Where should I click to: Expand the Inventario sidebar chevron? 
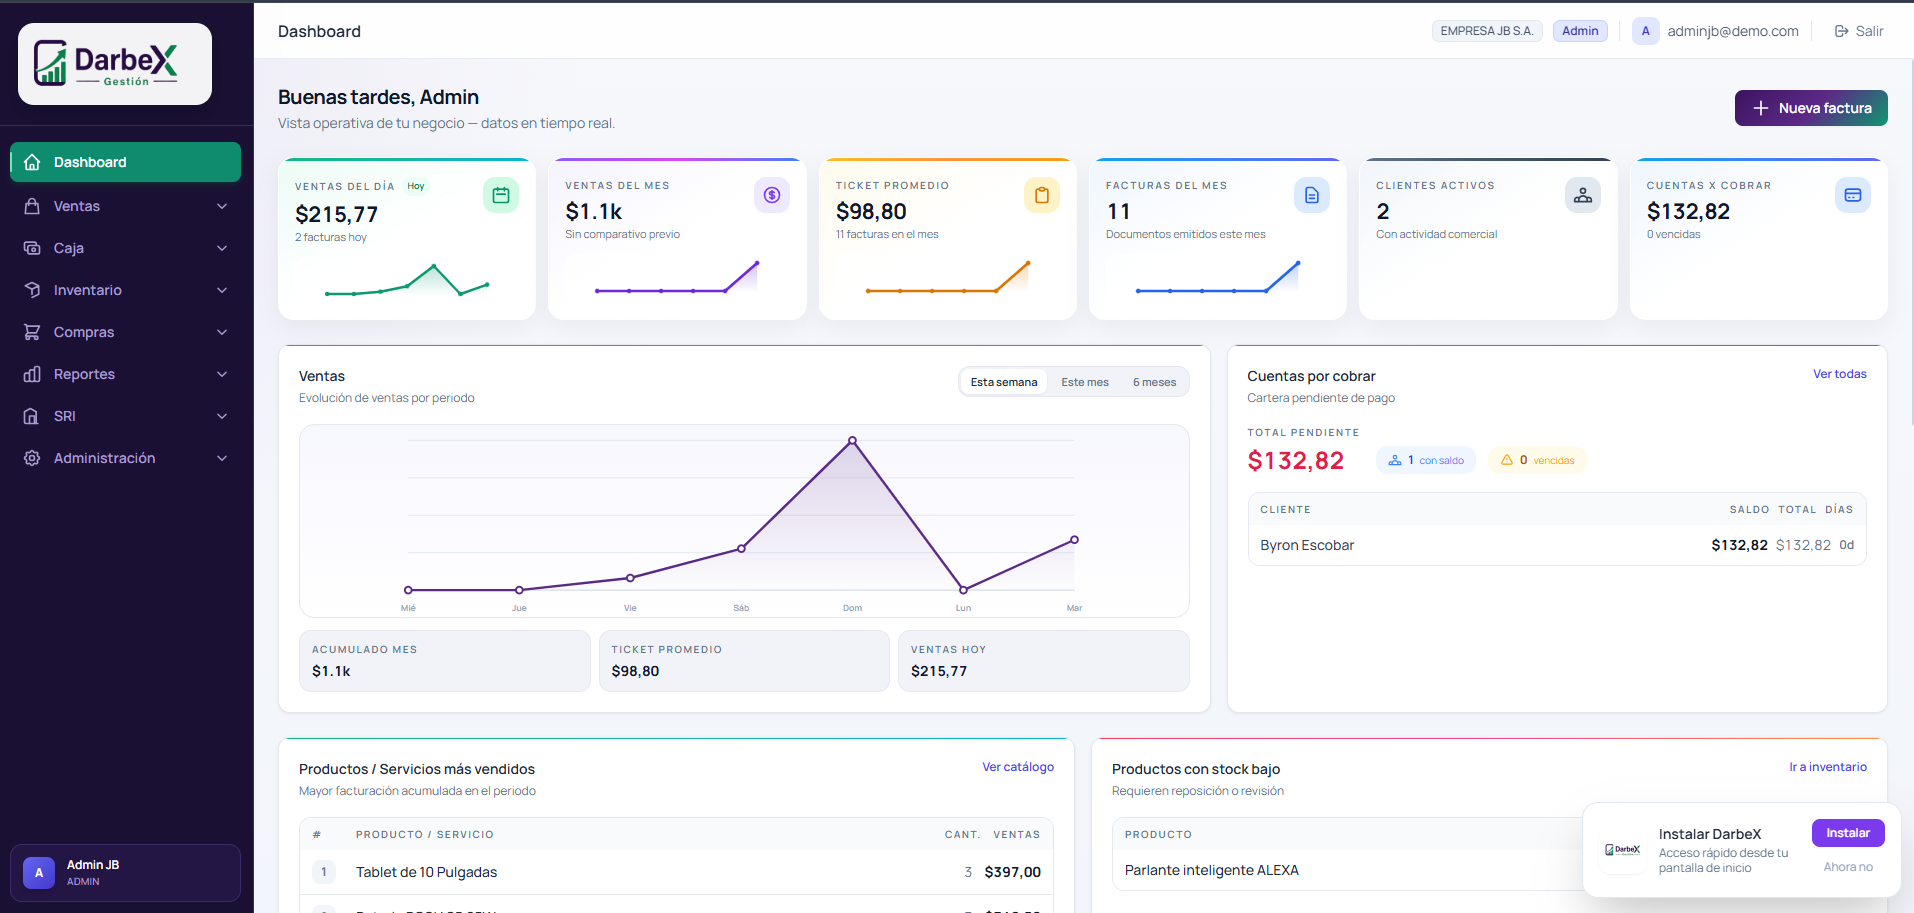tap(222, 290)
